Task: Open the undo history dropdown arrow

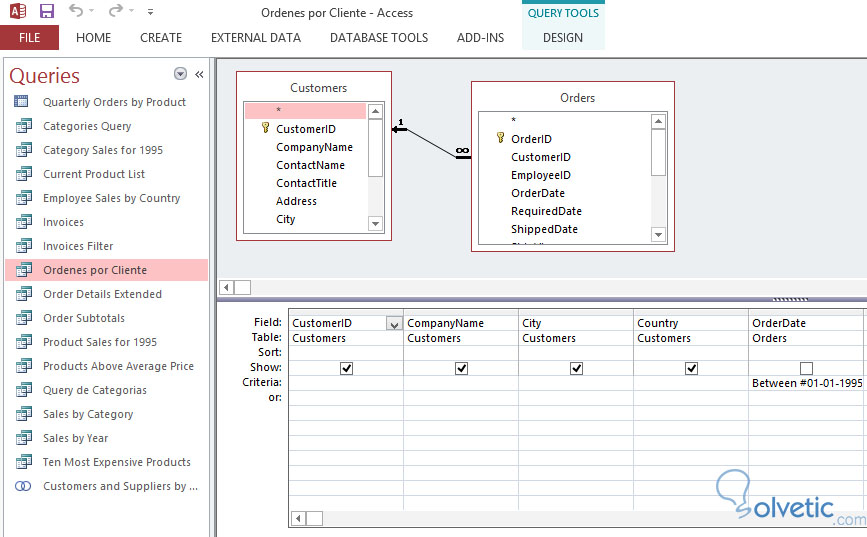Action: pos(92,11)
